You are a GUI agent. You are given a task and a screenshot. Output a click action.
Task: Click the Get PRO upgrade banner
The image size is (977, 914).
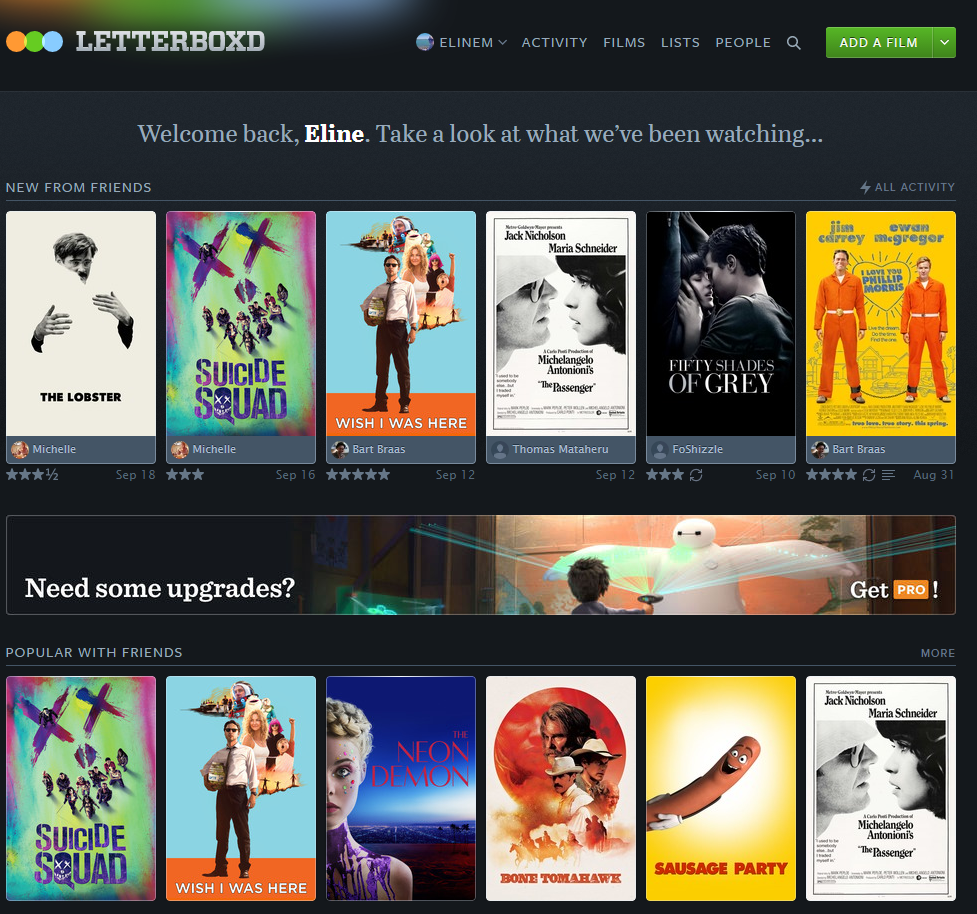480,565
